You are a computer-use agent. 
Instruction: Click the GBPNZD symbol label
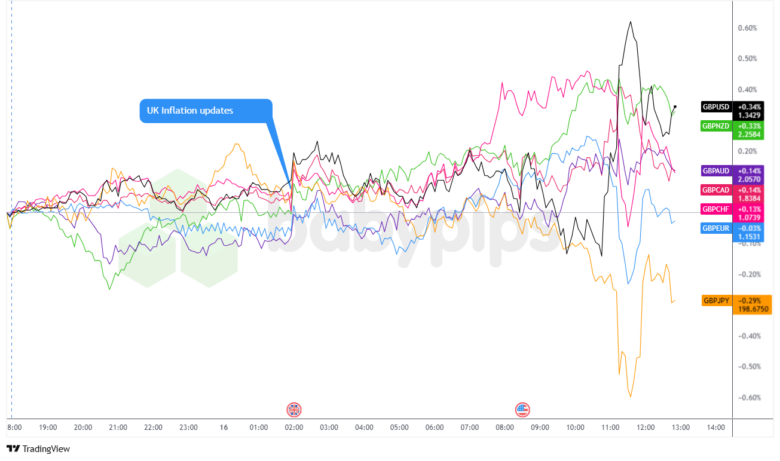pos(717,126)
